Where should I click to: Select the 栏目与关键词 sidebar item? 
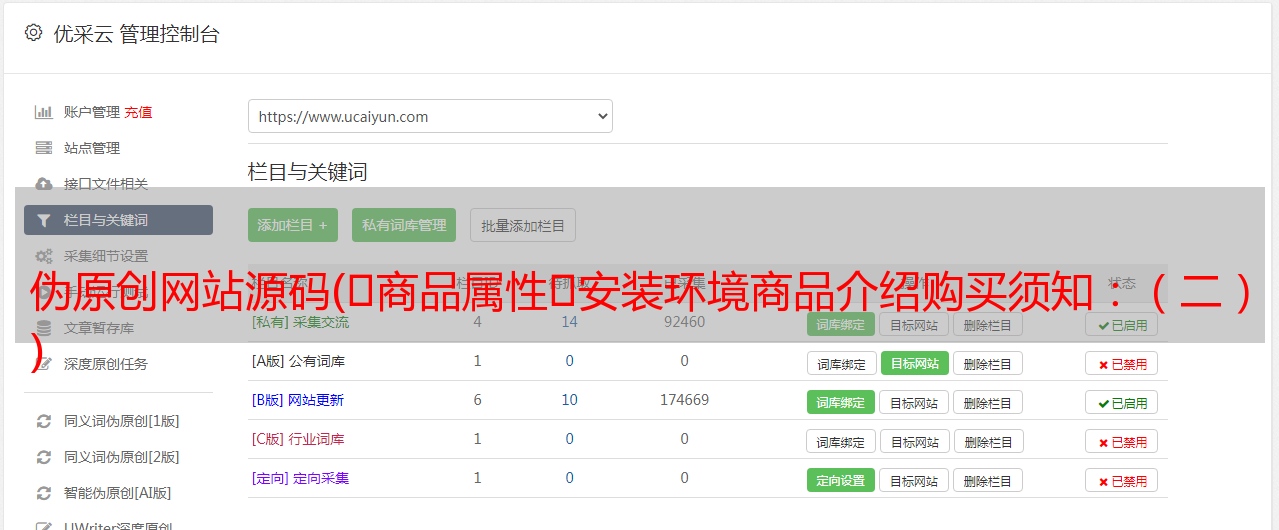point(118,220)
